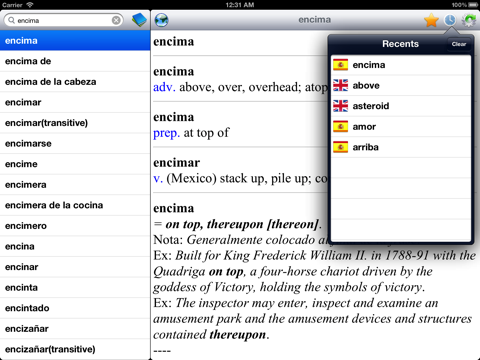Open the 'encima de' entry

75,61
